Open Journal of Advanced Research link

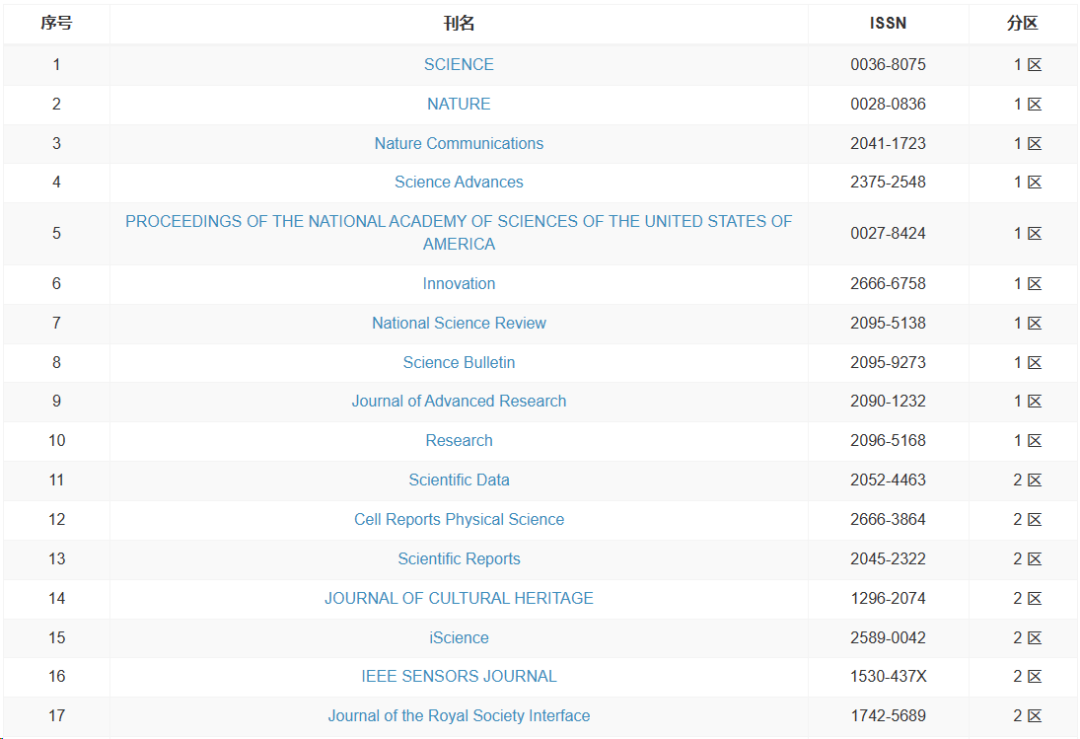tap(459, 401)
